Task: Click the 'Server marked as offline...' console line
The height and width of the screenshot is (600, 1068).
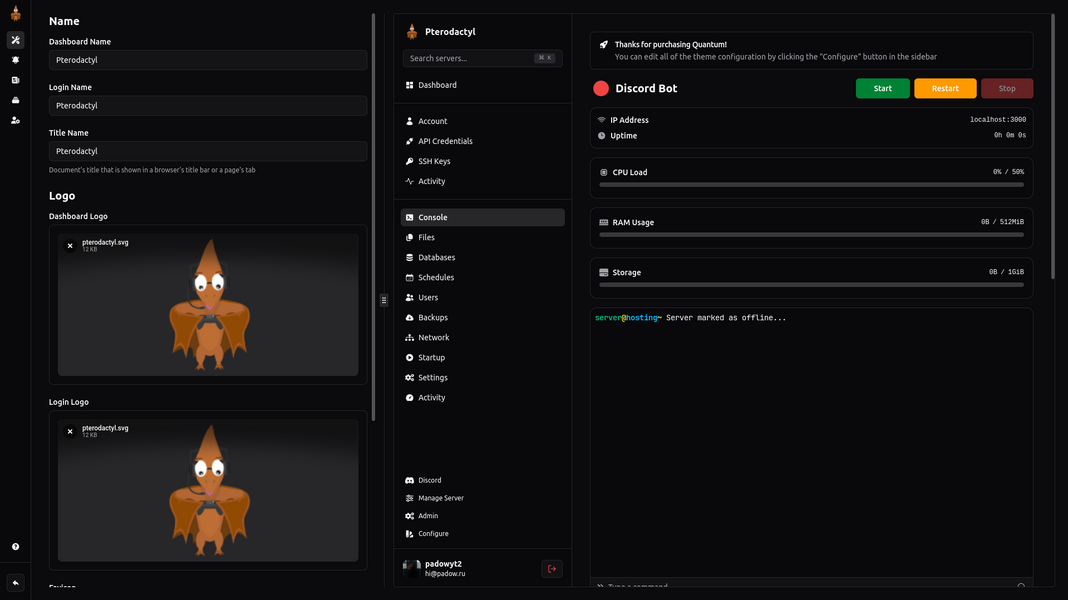Action: (690, 318)
